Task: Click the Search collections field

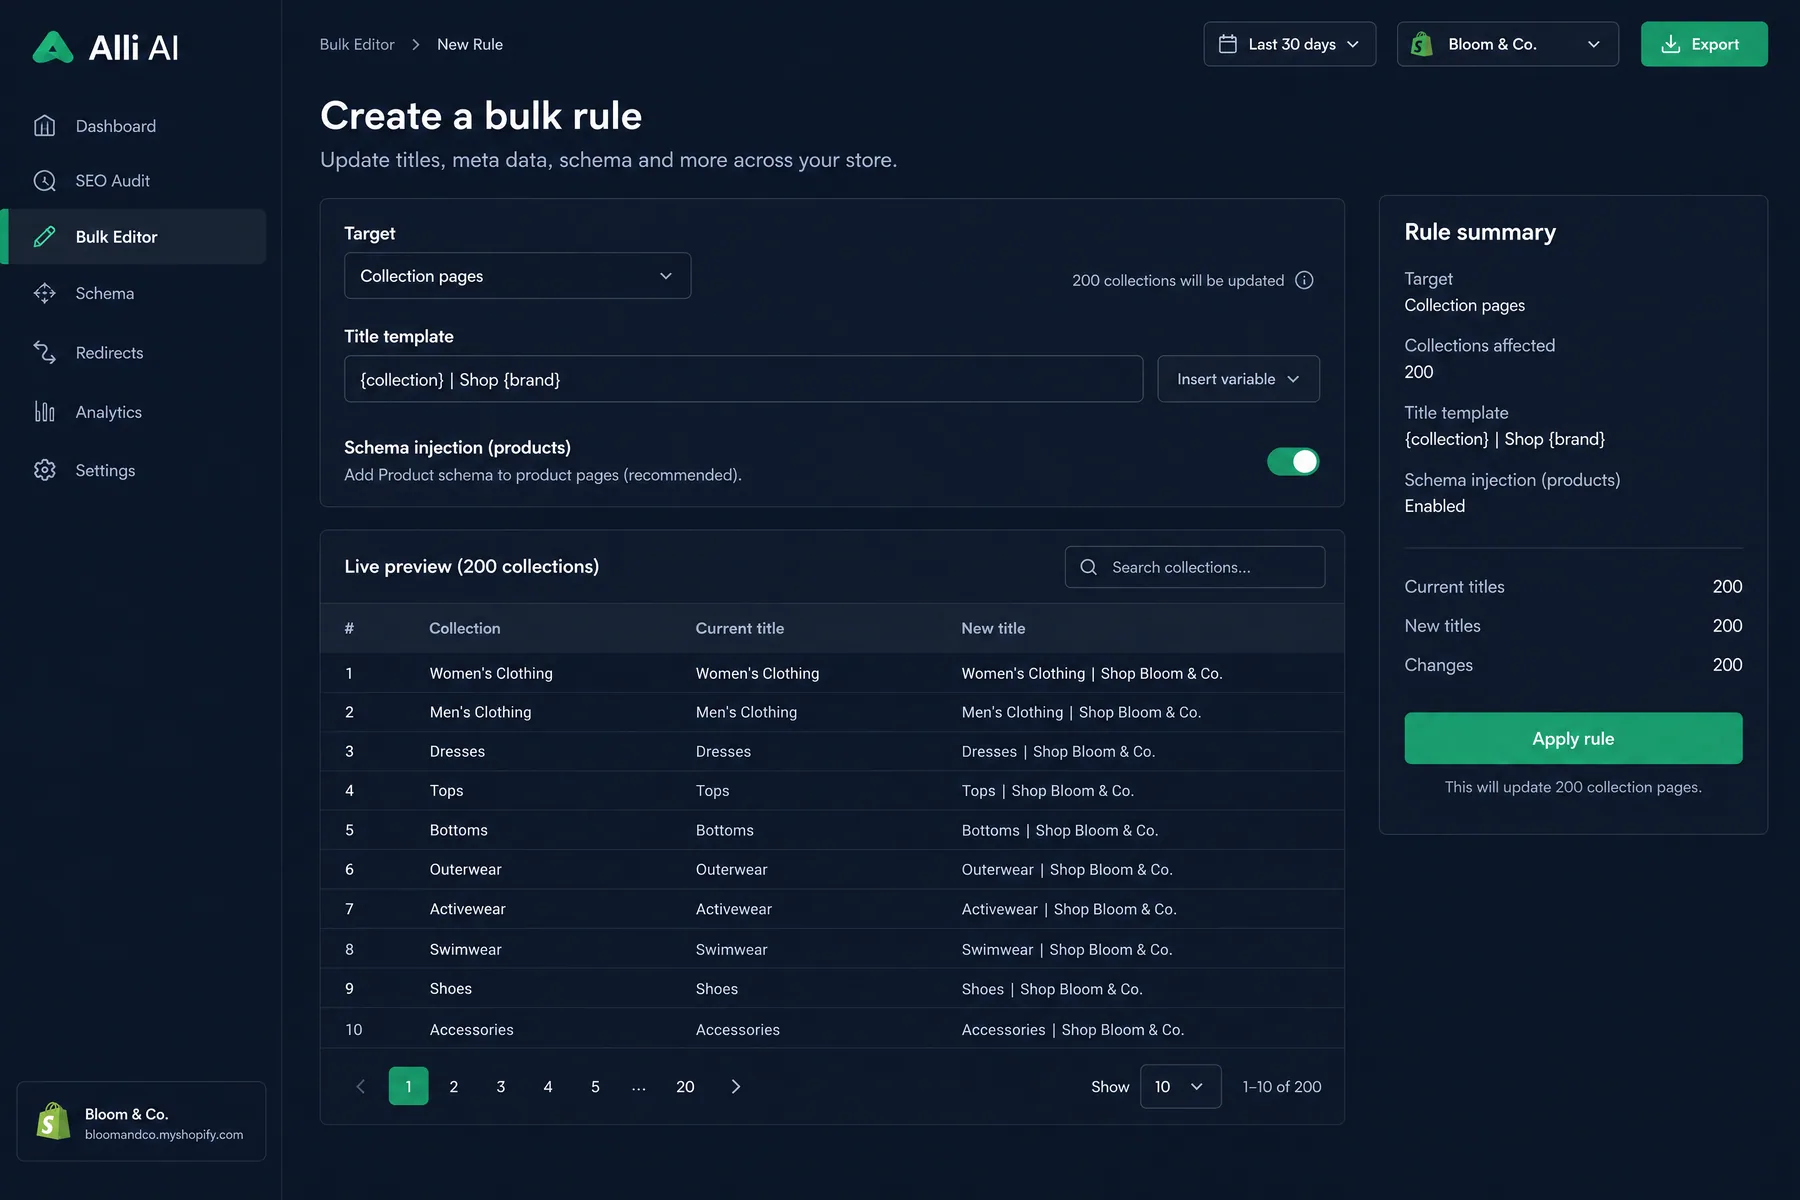Action: coord(1195,567)
